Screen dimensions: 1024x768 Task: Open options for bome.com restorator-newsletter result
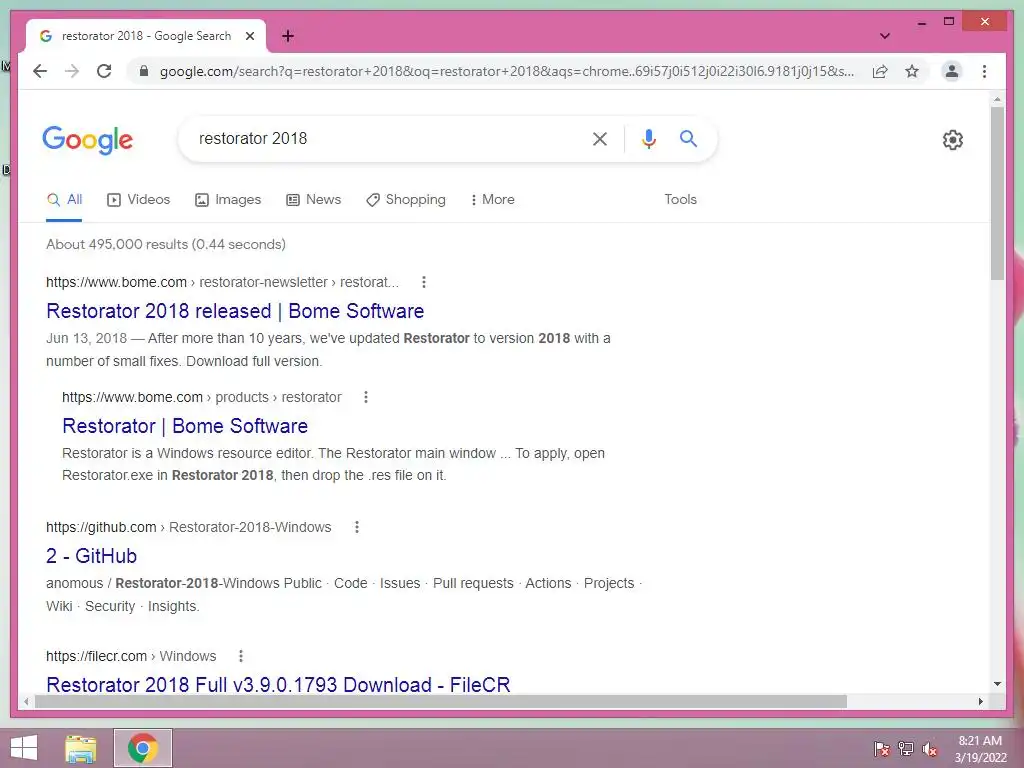click(x=424, y=282)
